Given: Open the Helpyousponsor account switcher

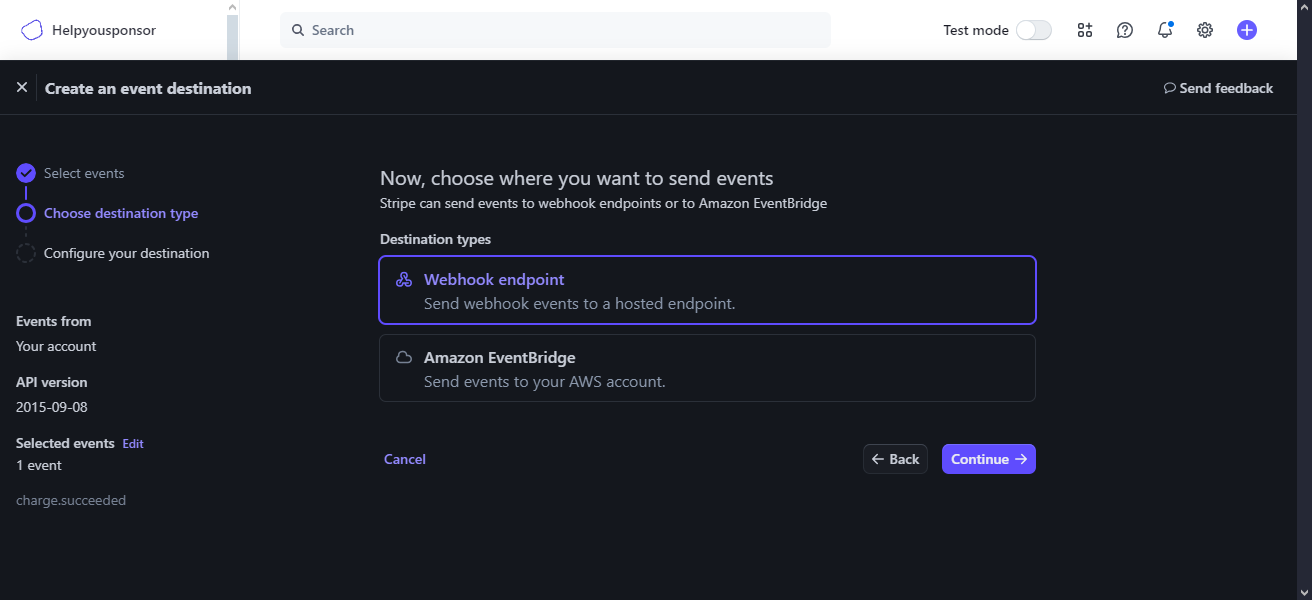Looking at the screenshot, I should tap(88, 30).
